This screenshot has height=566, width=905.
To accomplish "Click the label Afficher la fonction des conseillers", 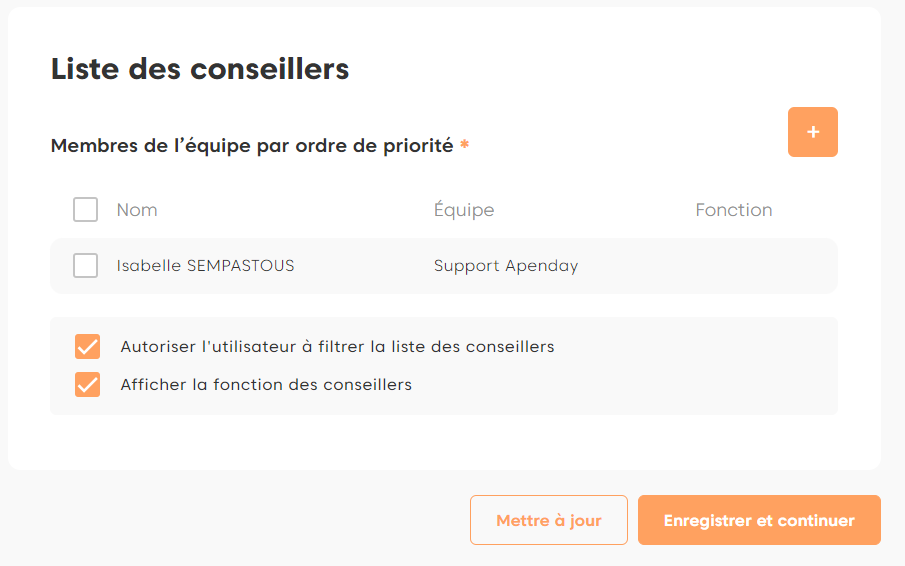I will pos(266,384).
